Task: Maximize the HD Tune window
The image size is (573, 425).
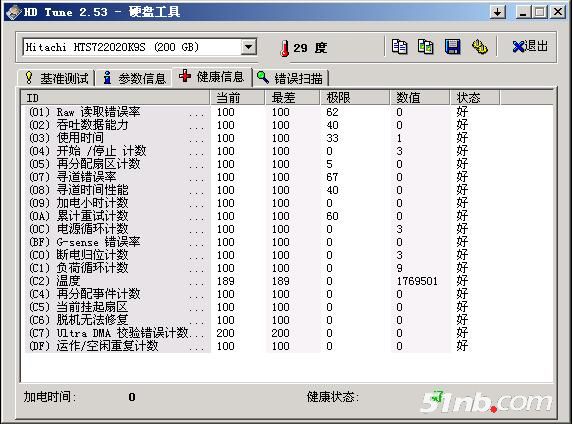Action: pyautogui.click(x=539, y=12)
